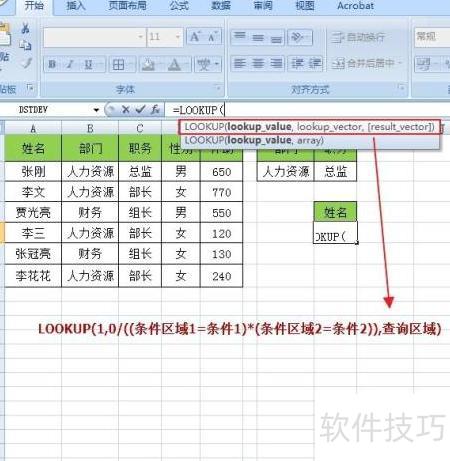Toggle Bold formatting button
The image size is (450, 461).
point(52,64)
